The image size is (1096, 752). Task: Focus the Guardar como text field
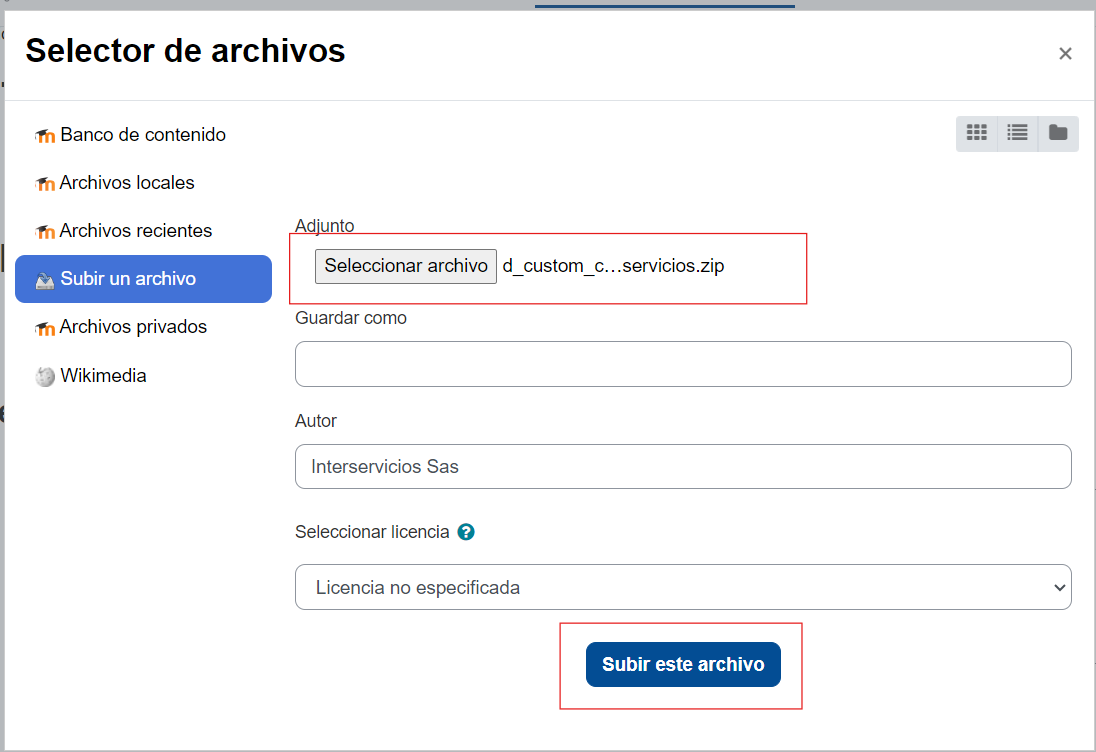point(683,364)
